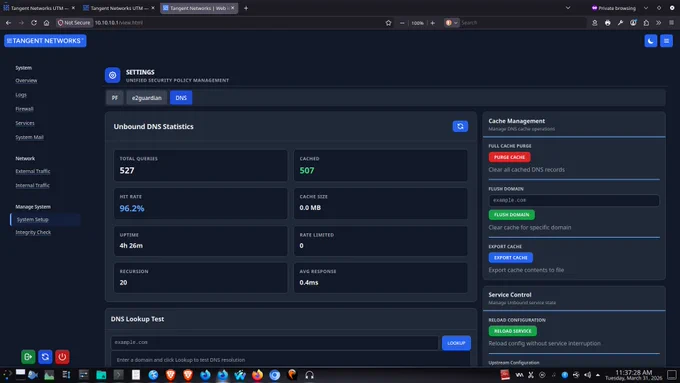Select System Setup in sidebar

click(x=45, y=219)
